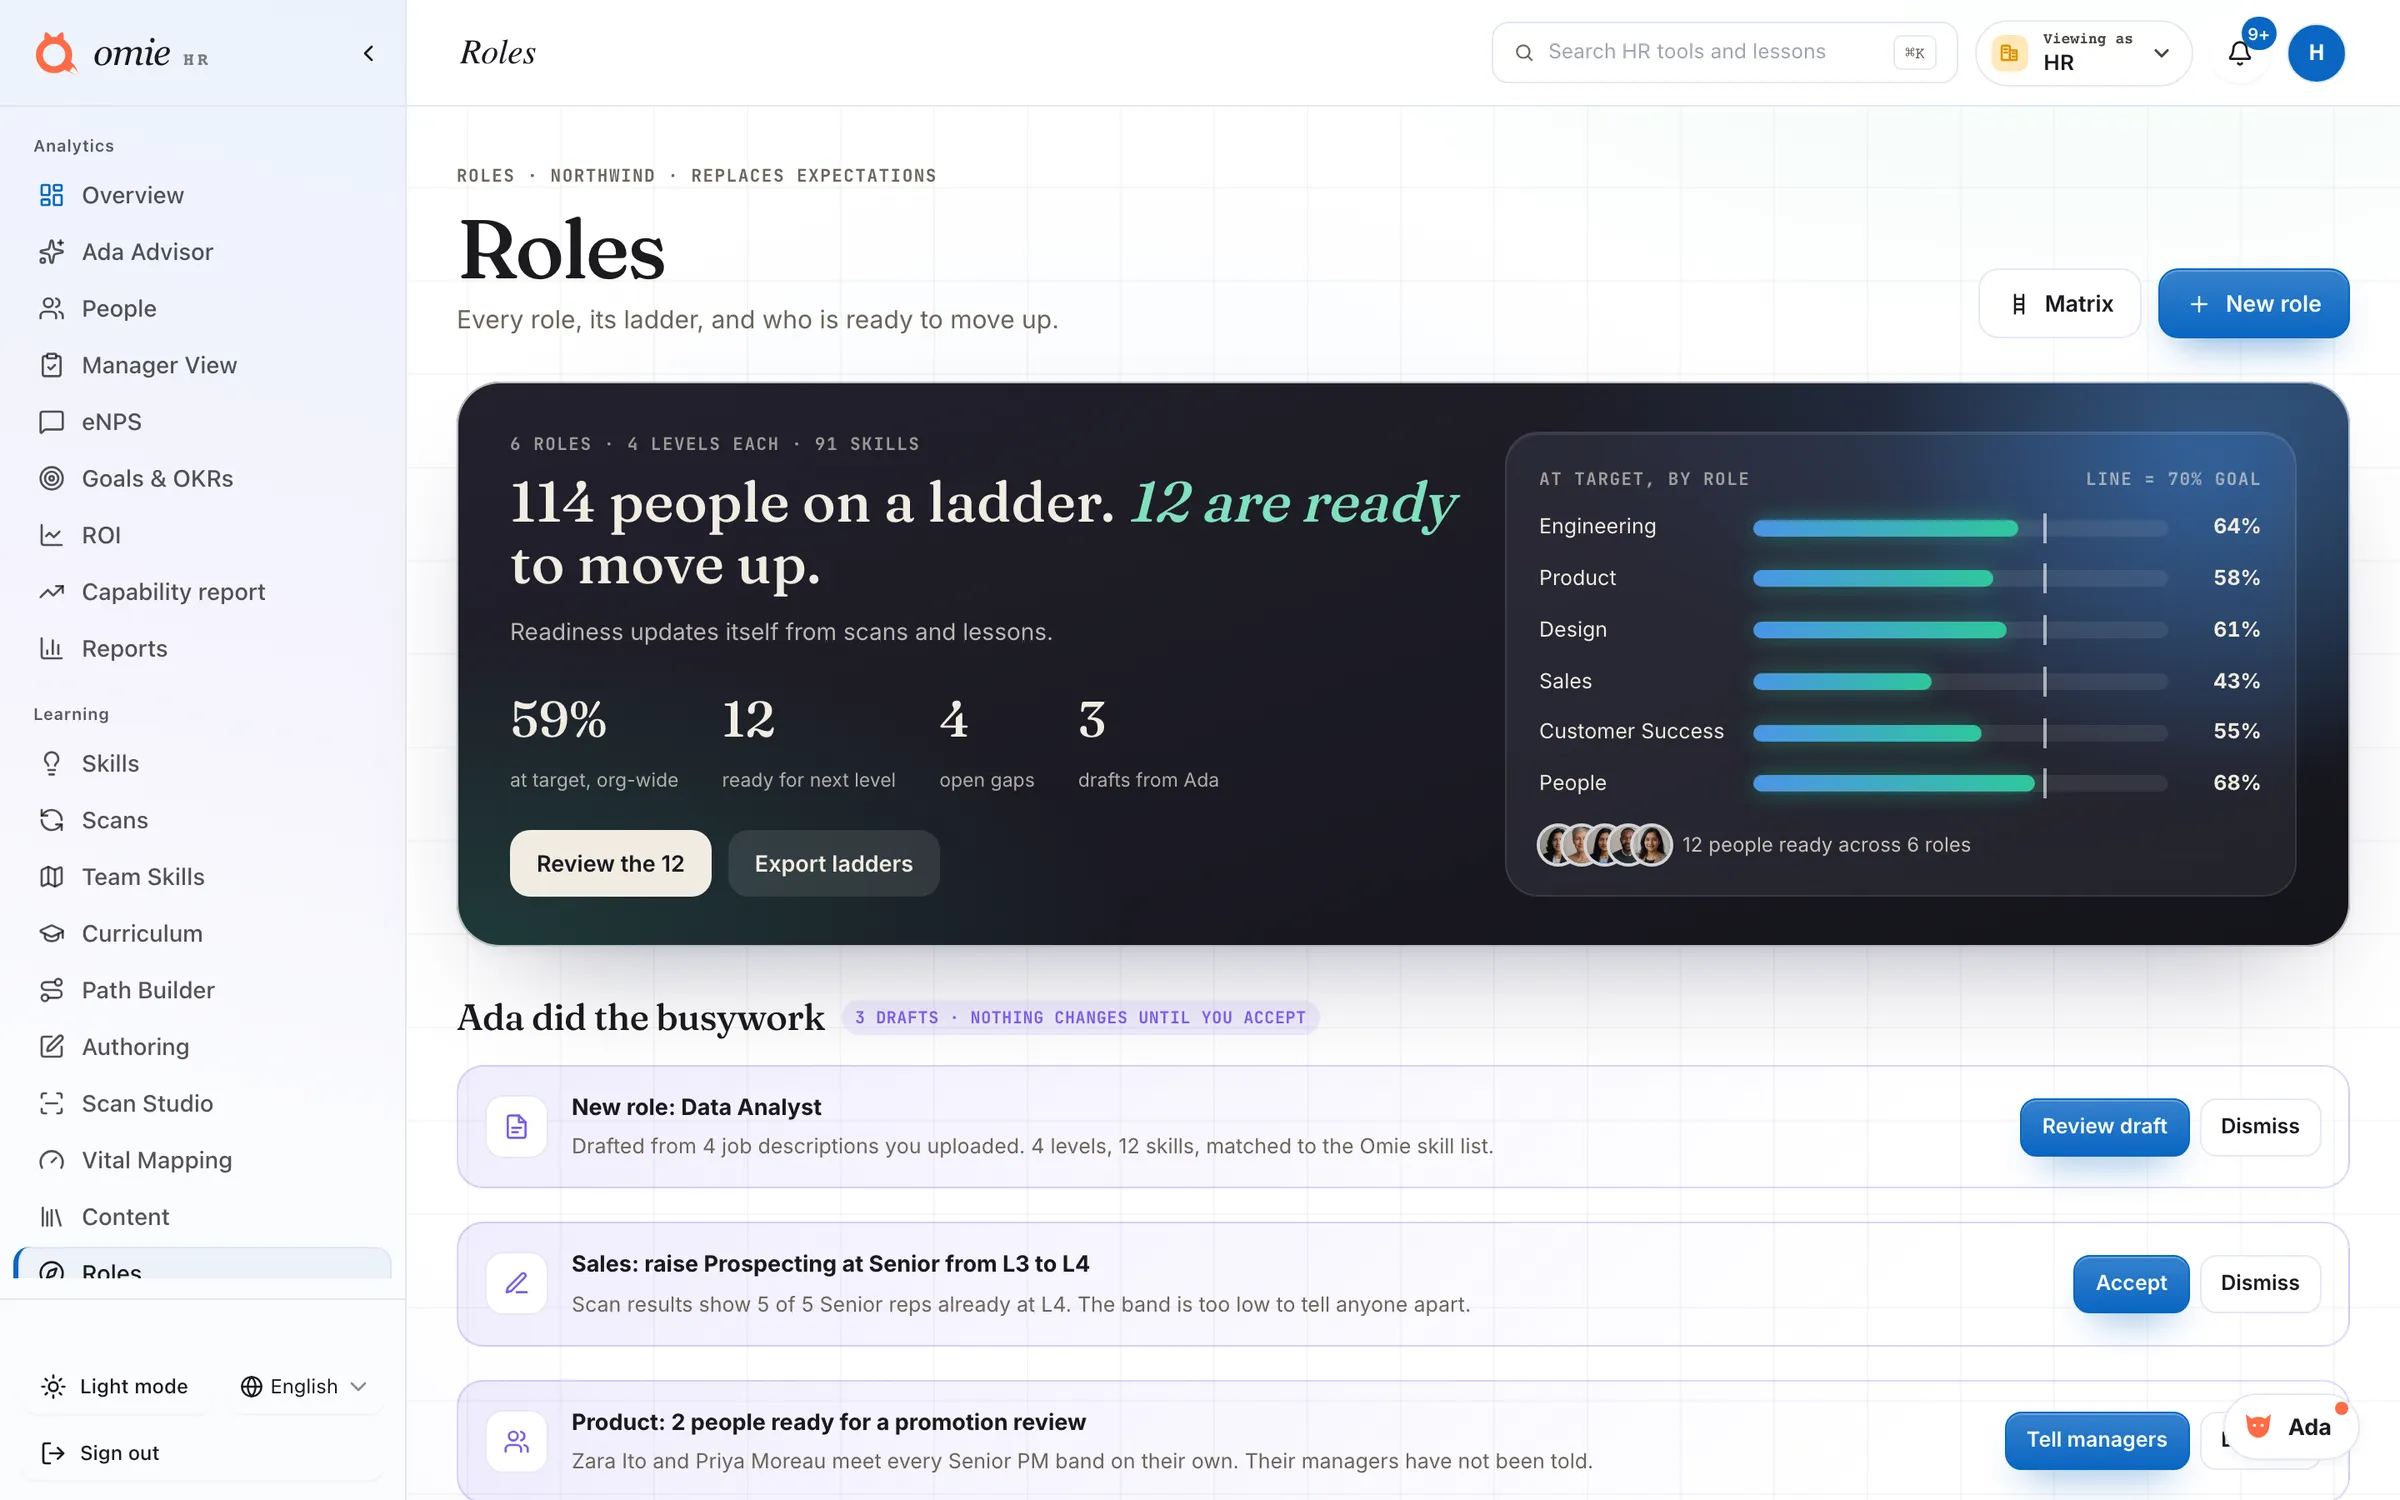Click the ROI chart icon
2400x1500 pixels.
click(51, 535)
